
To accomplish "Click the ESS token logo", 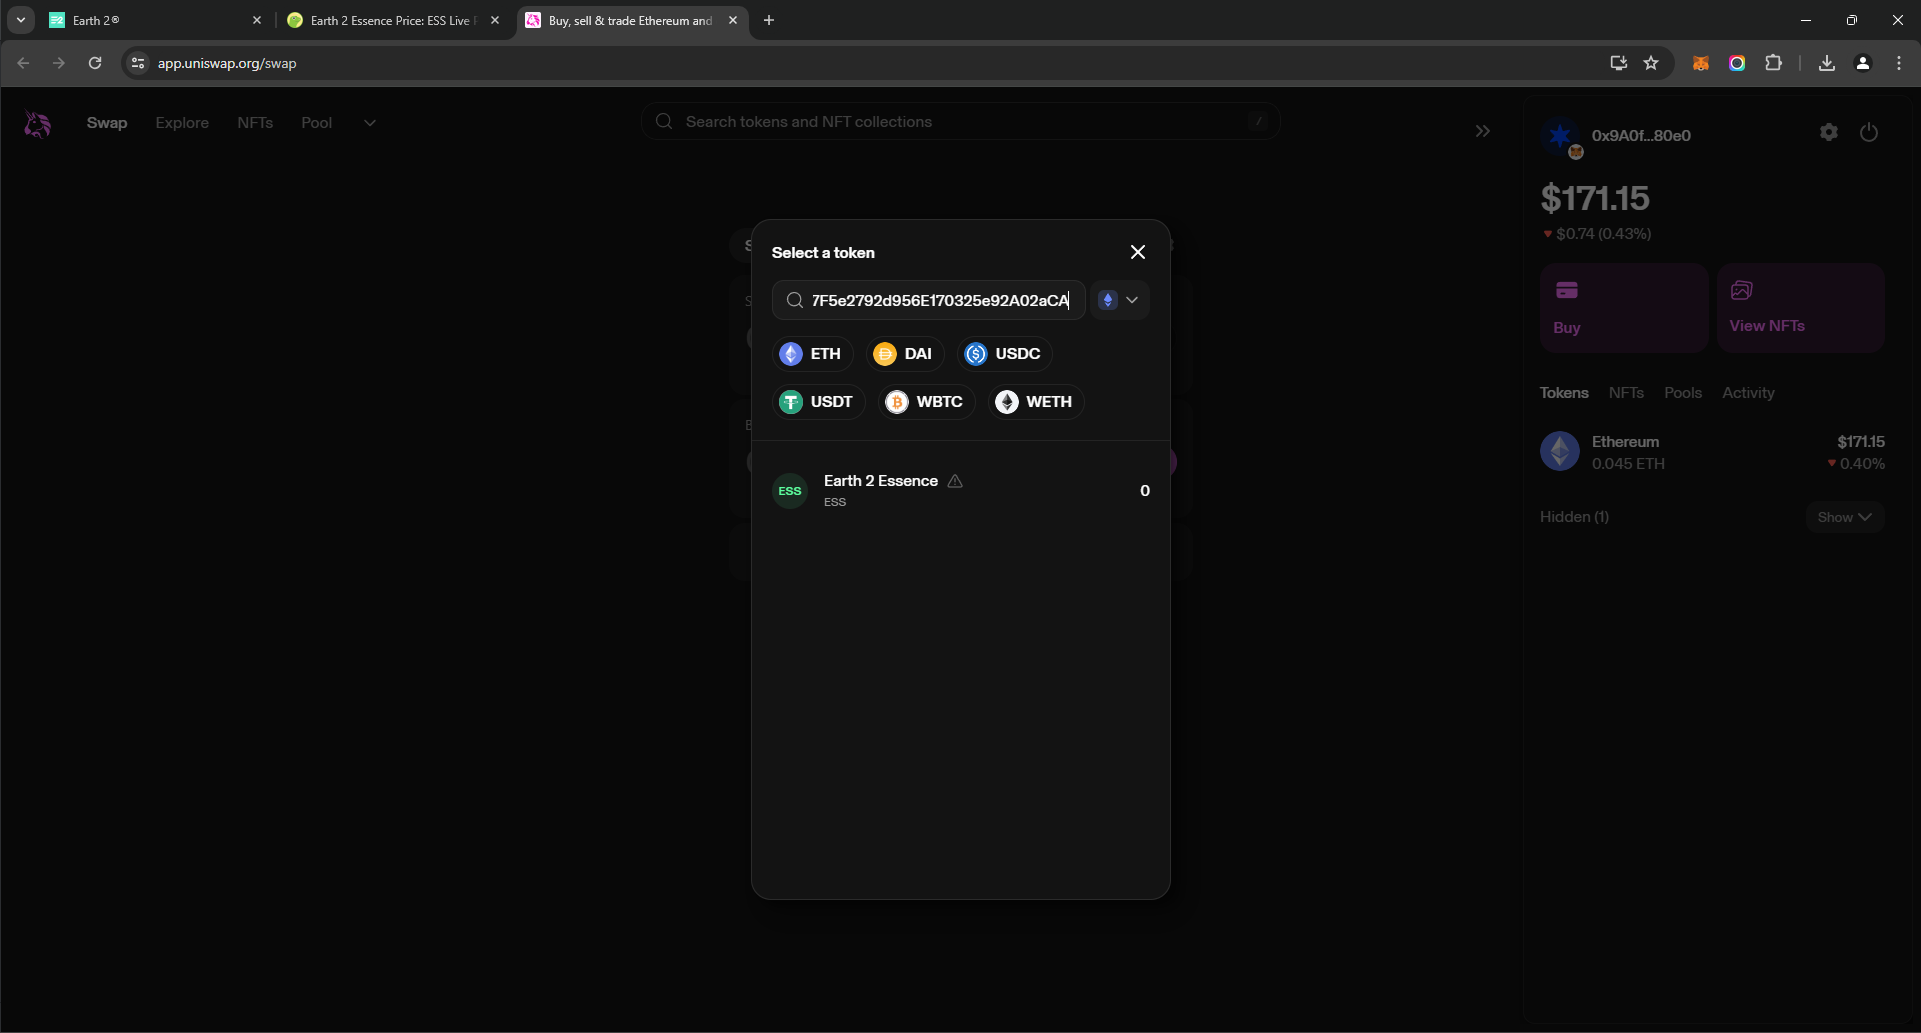I will (x=790, y=491).
